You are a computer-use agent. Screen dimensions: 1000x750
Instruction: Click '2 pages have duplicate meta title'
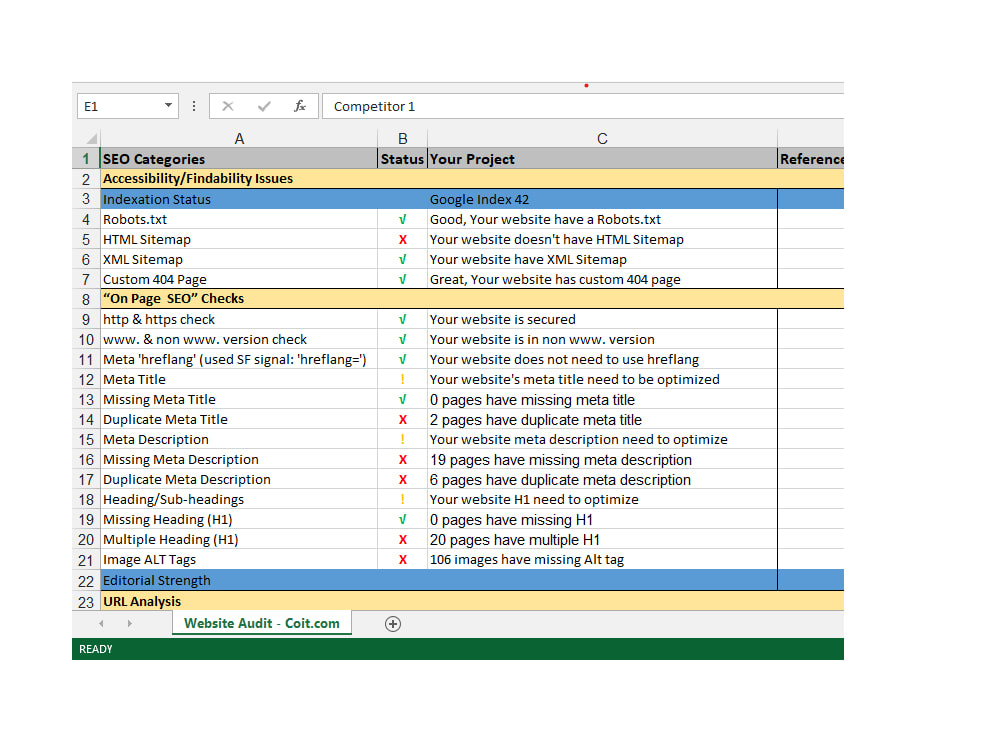click(602, 419)
